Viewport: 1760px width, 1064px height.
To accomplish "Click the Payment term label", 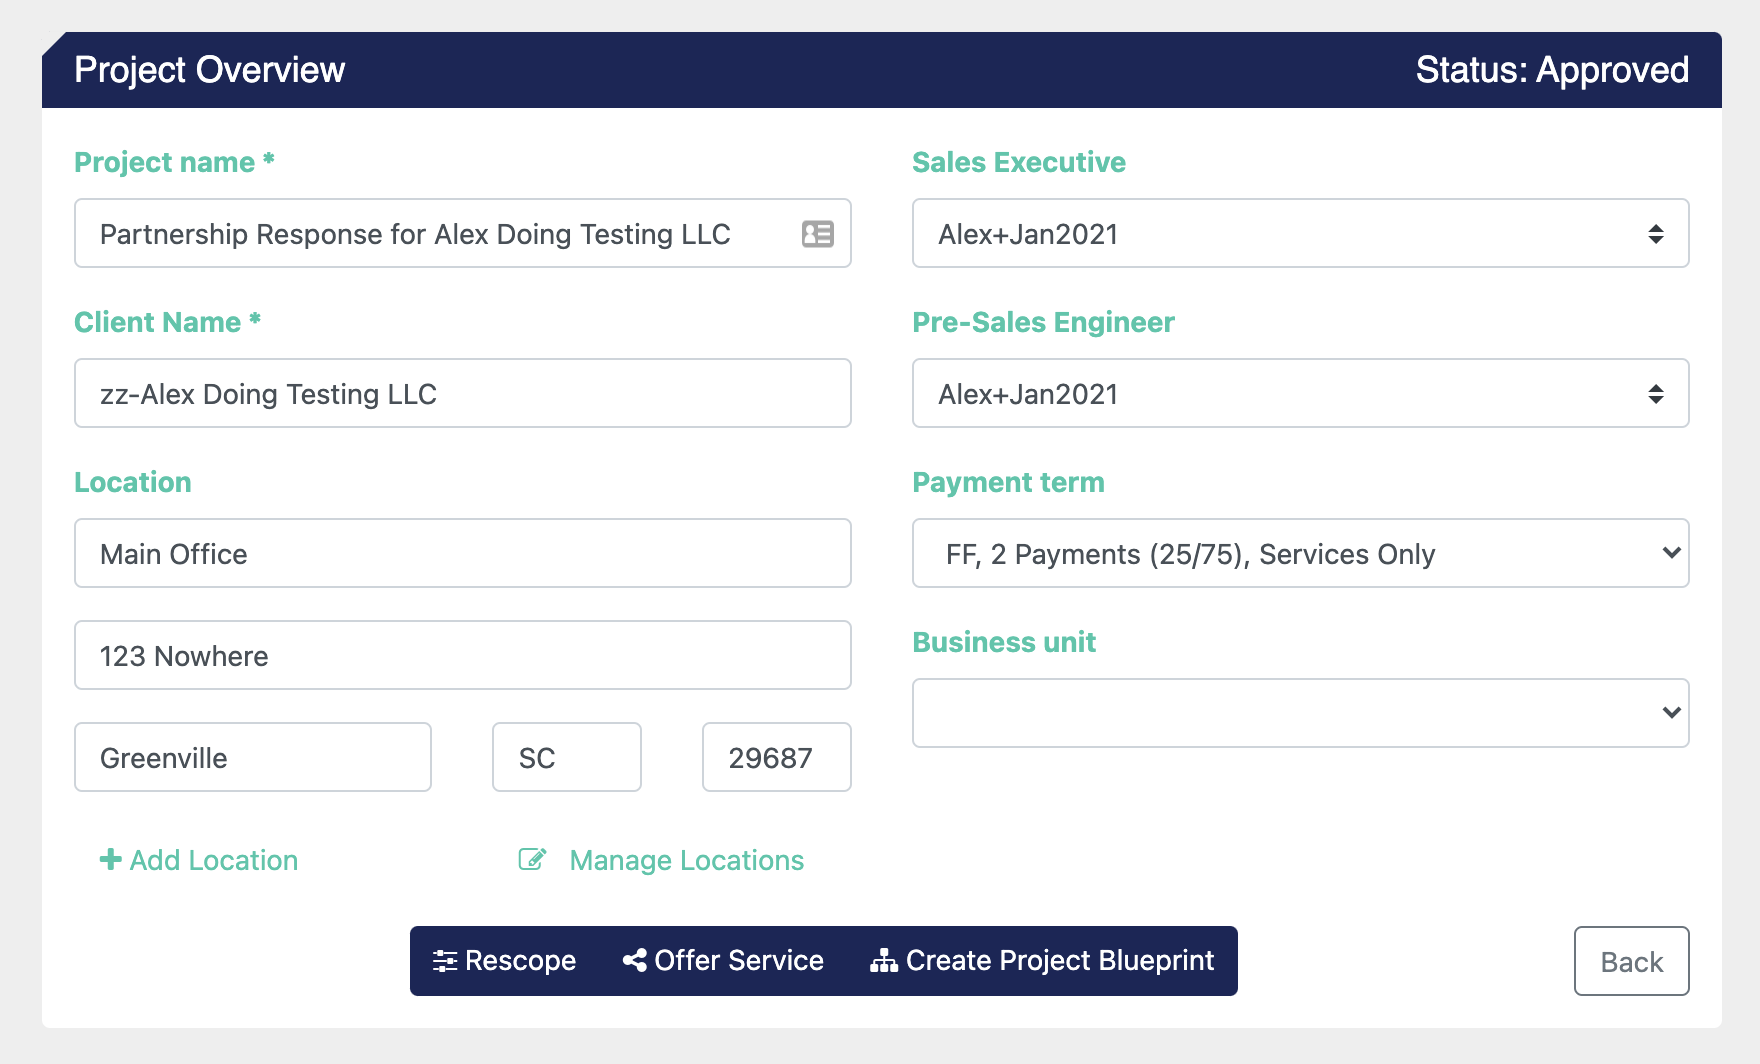I will pyautogui.click(x=1008, y=482).
